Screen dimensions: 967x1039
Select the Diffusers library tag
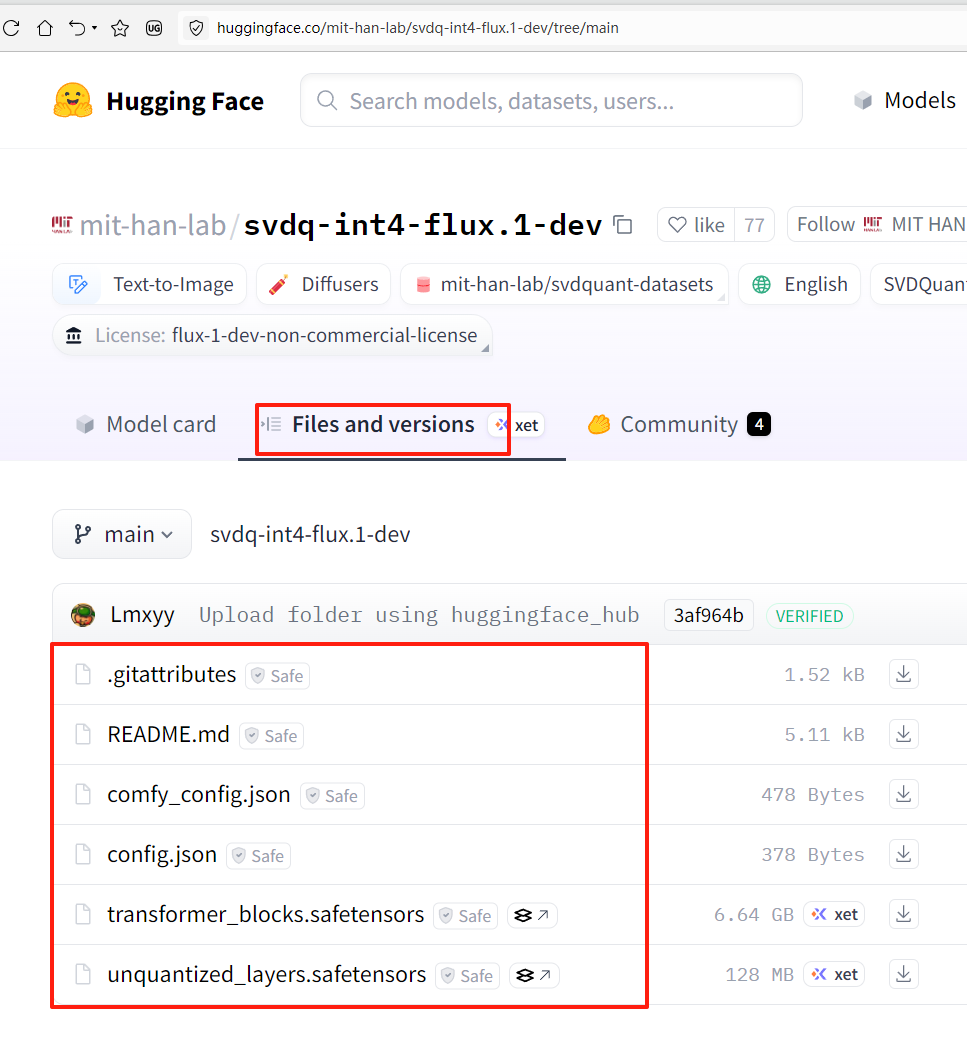tap(323, 284)
